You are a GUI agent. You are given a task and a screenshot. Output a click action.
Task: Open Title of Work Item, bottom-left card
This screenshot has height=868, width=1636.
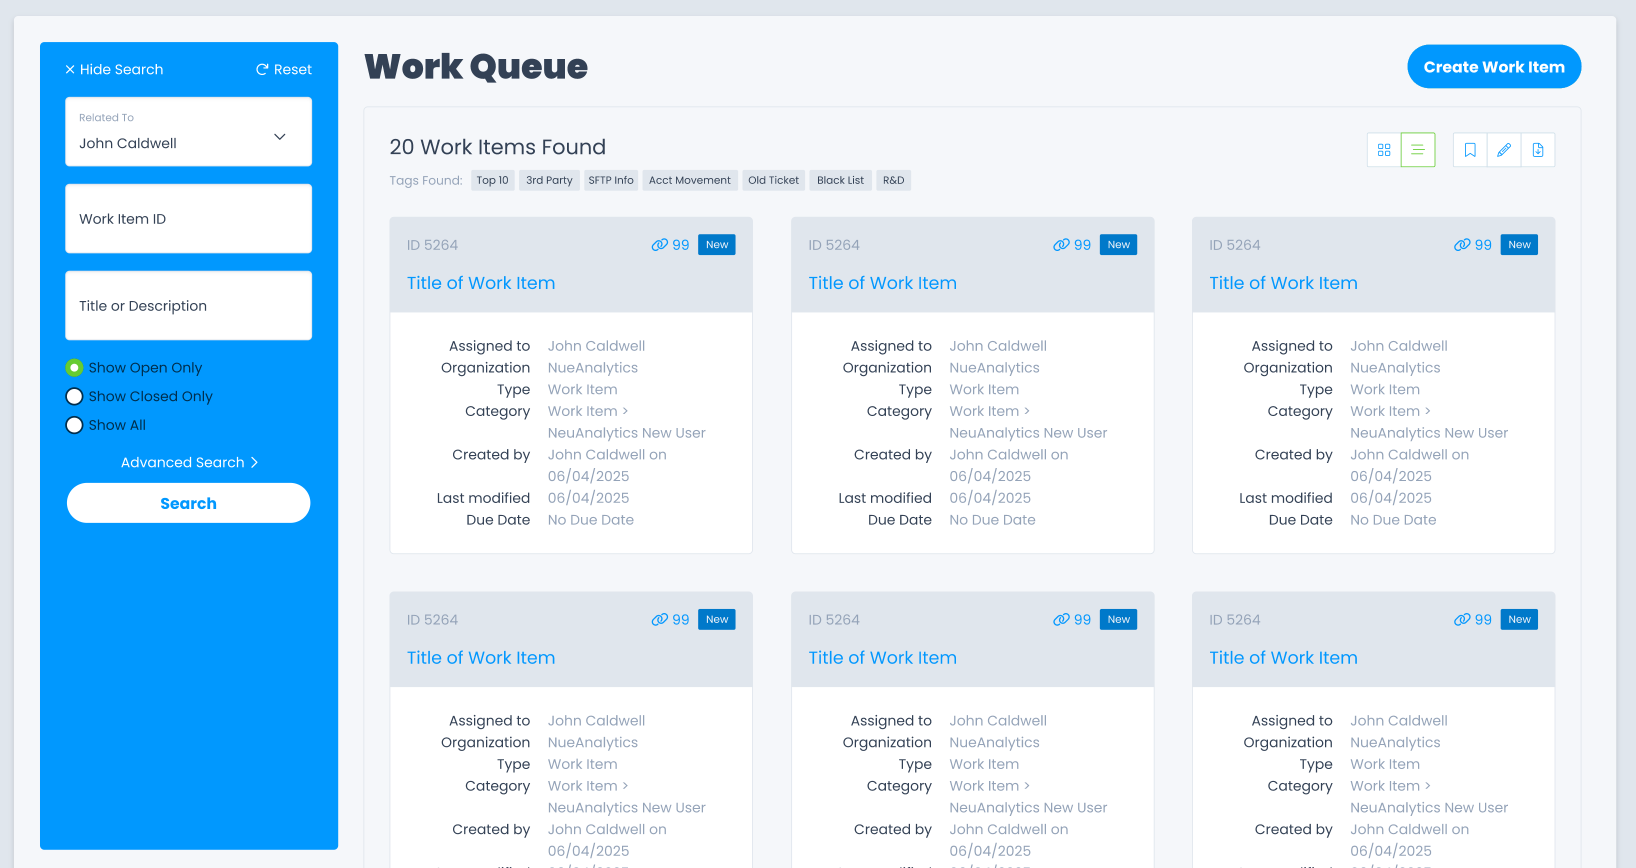tap(481, 658)
